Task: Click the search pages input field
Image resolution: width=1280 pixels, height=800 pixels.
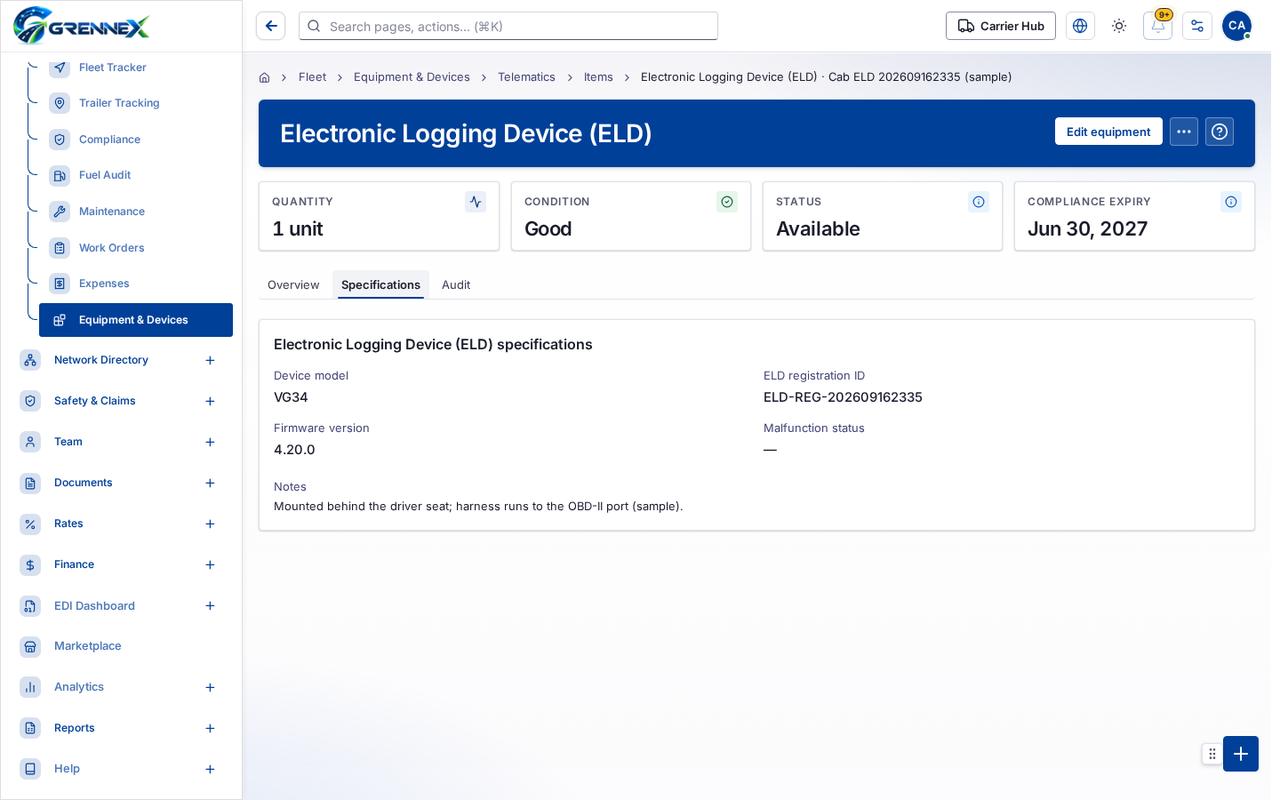Action: point(508,26)
